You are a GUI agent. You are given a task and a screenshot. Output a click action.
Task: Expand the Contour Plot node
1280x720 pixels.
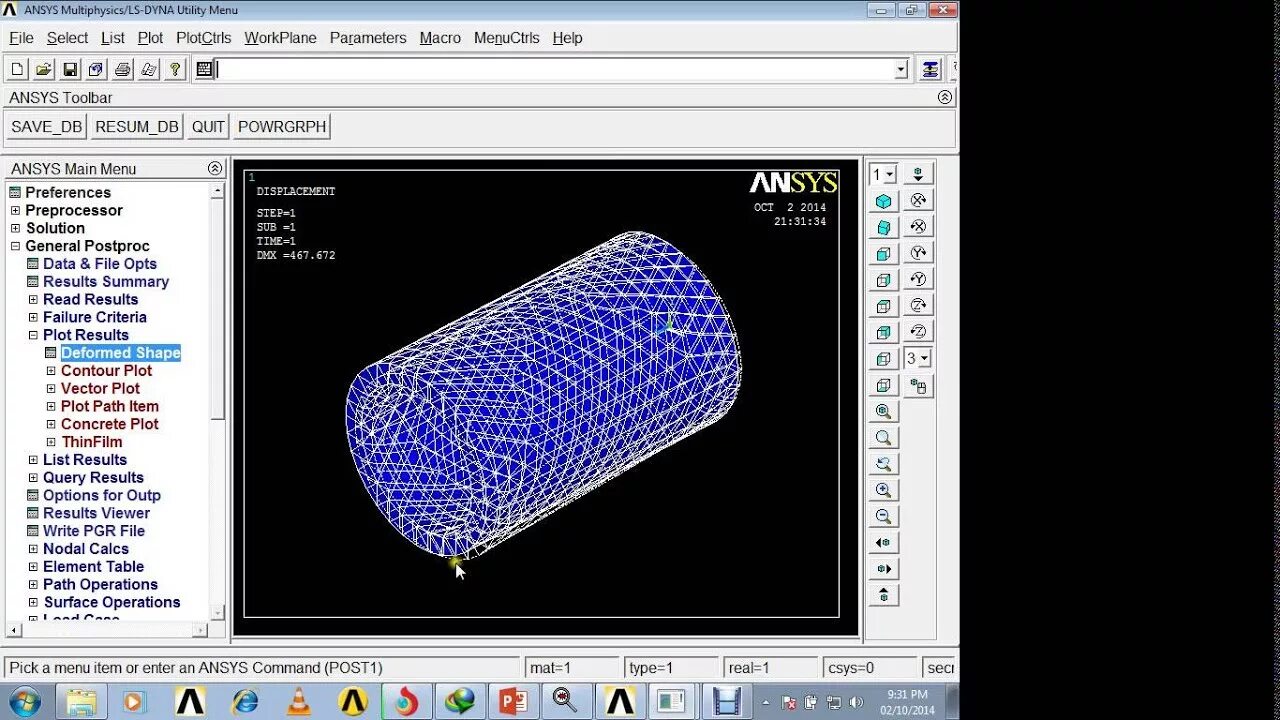[51, 370]
